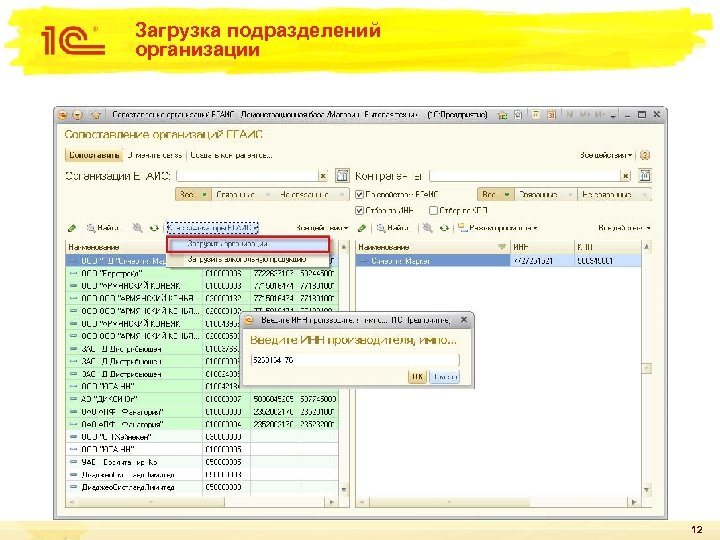Click the Создать контрагента button
The image size is (720, 540).
click(231, 155)
